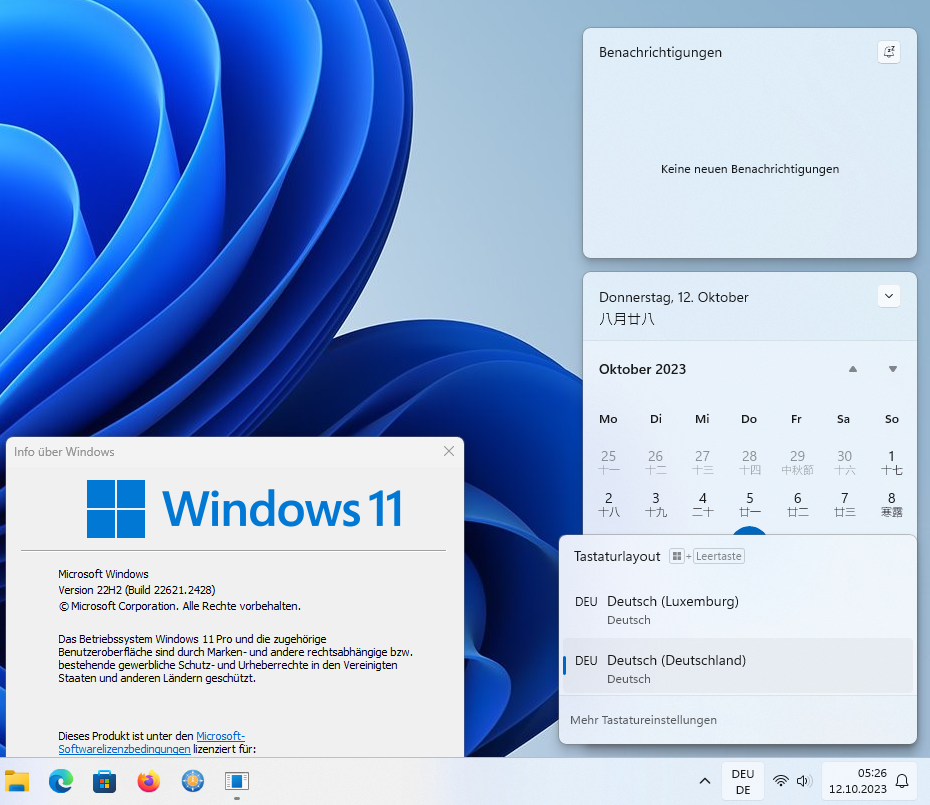Select calendar day 5
The image size is (930, 805).
(750, 504)
